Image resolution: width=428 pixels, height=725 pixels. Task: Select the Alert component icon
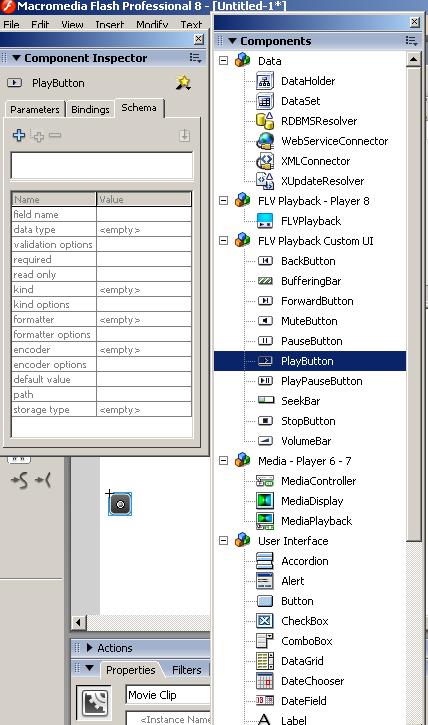[x=265, y=581]
